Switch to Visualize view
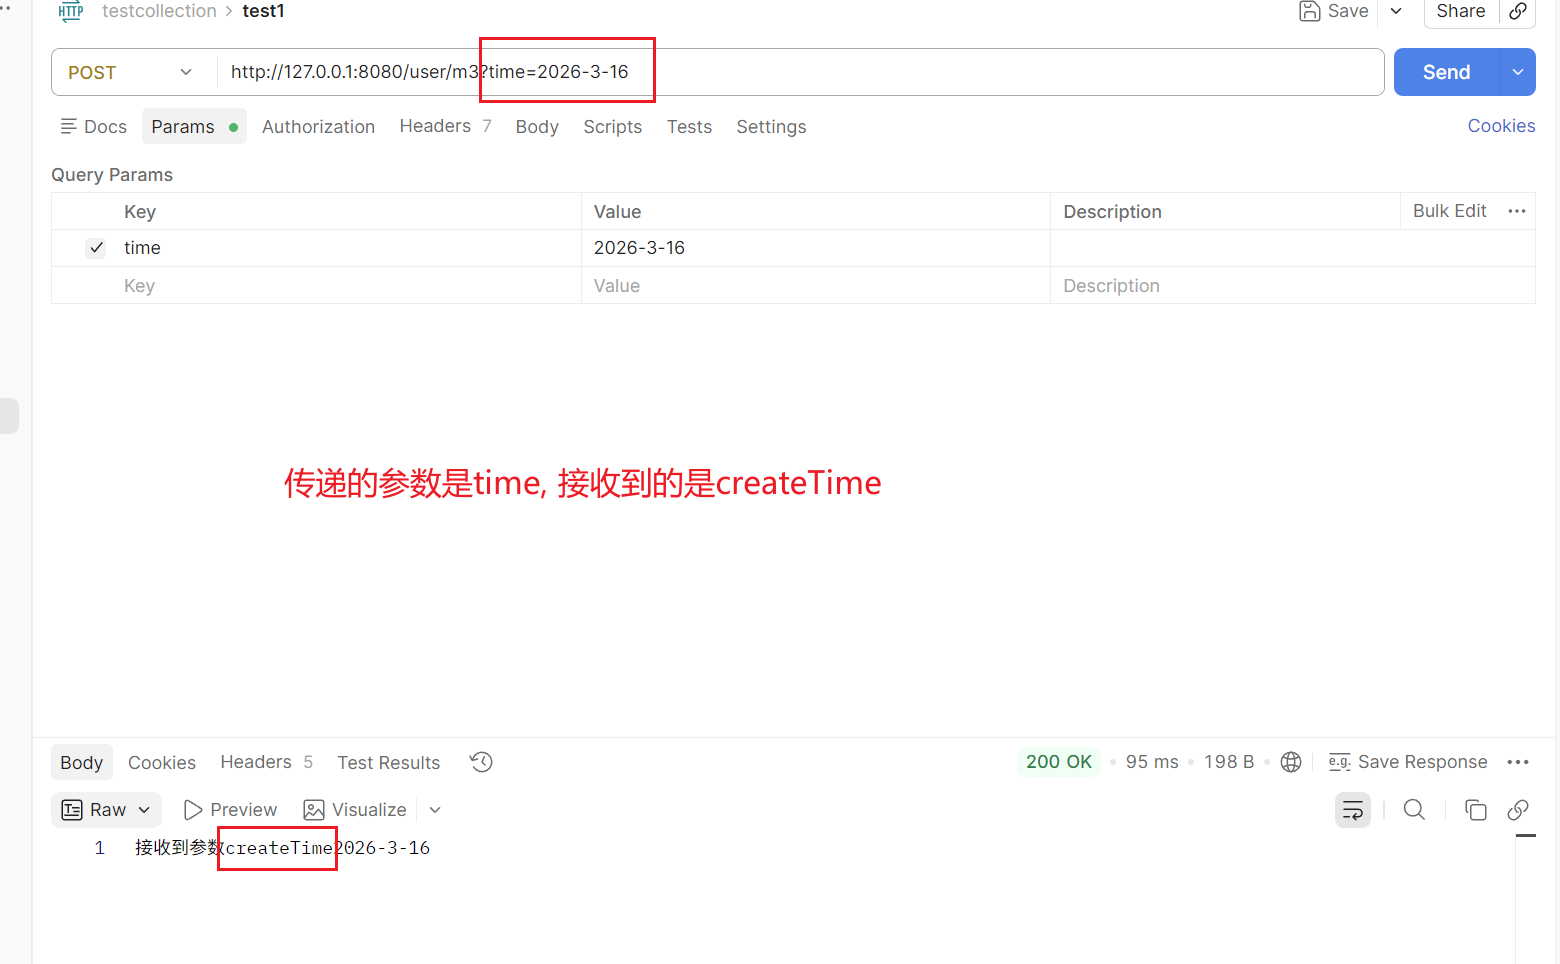The width and height of the screenshot is (1560, 964). pyautogui.click(x=355, y=810)
